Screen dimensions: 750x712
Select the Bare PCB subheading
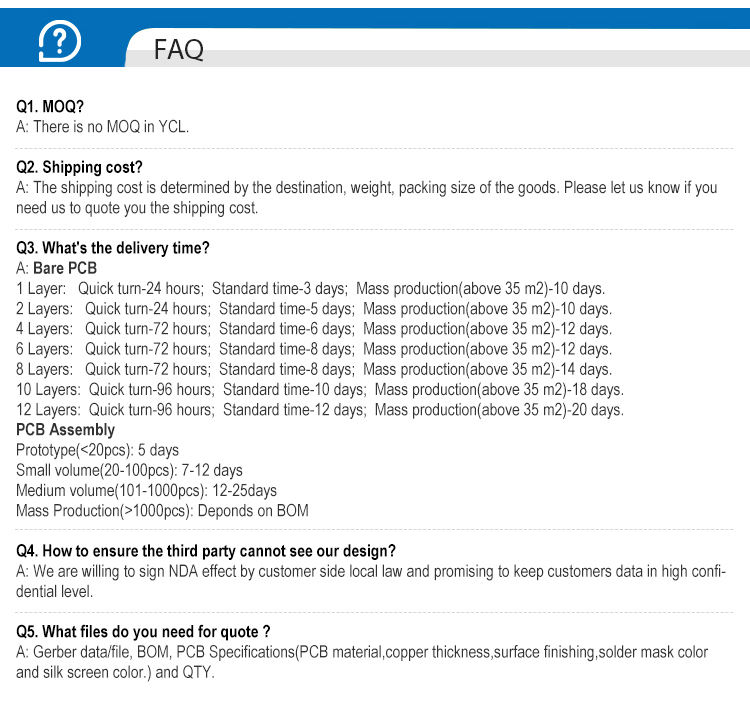click(x=65, y=268)
